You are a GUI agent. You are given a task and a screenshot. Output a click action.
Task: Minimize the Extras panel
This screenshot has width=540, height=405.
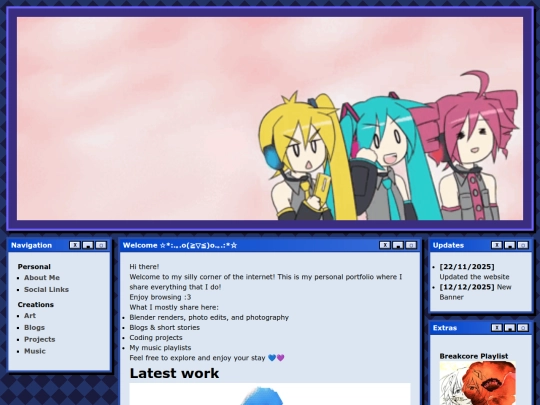pyautogui.click(x=510, y=328)
